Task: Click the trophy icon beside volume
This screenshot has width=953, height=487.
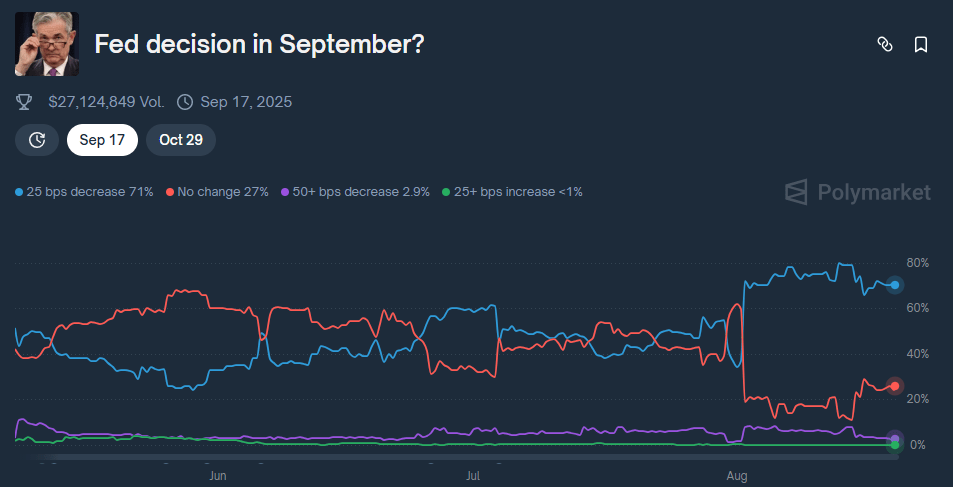Action: tap(25, 102)
